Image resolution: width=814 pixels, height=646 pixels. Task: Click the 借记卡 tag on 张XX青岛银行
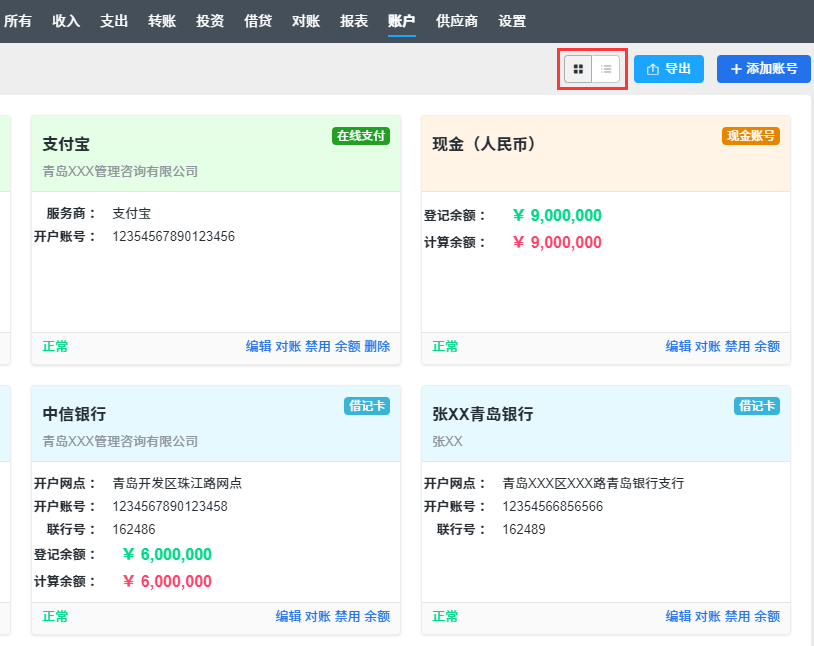(x=757, y=406)
